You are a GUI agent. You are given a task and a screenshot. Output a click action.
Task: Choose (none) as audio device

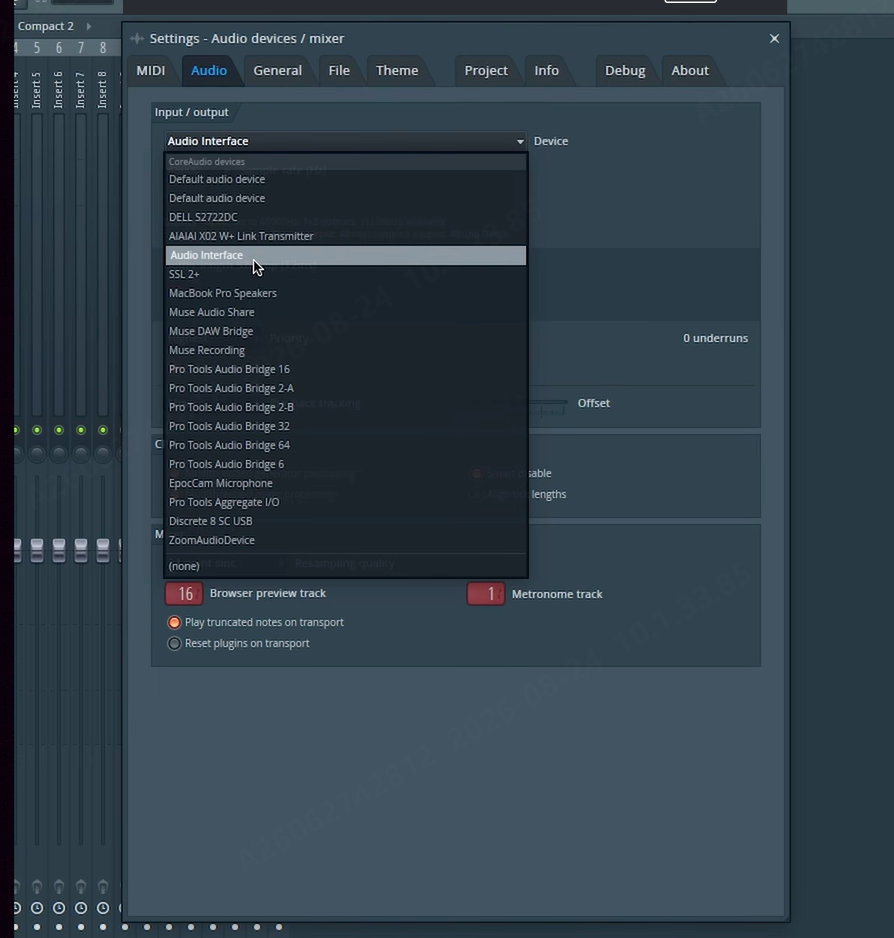coord(346,566)
